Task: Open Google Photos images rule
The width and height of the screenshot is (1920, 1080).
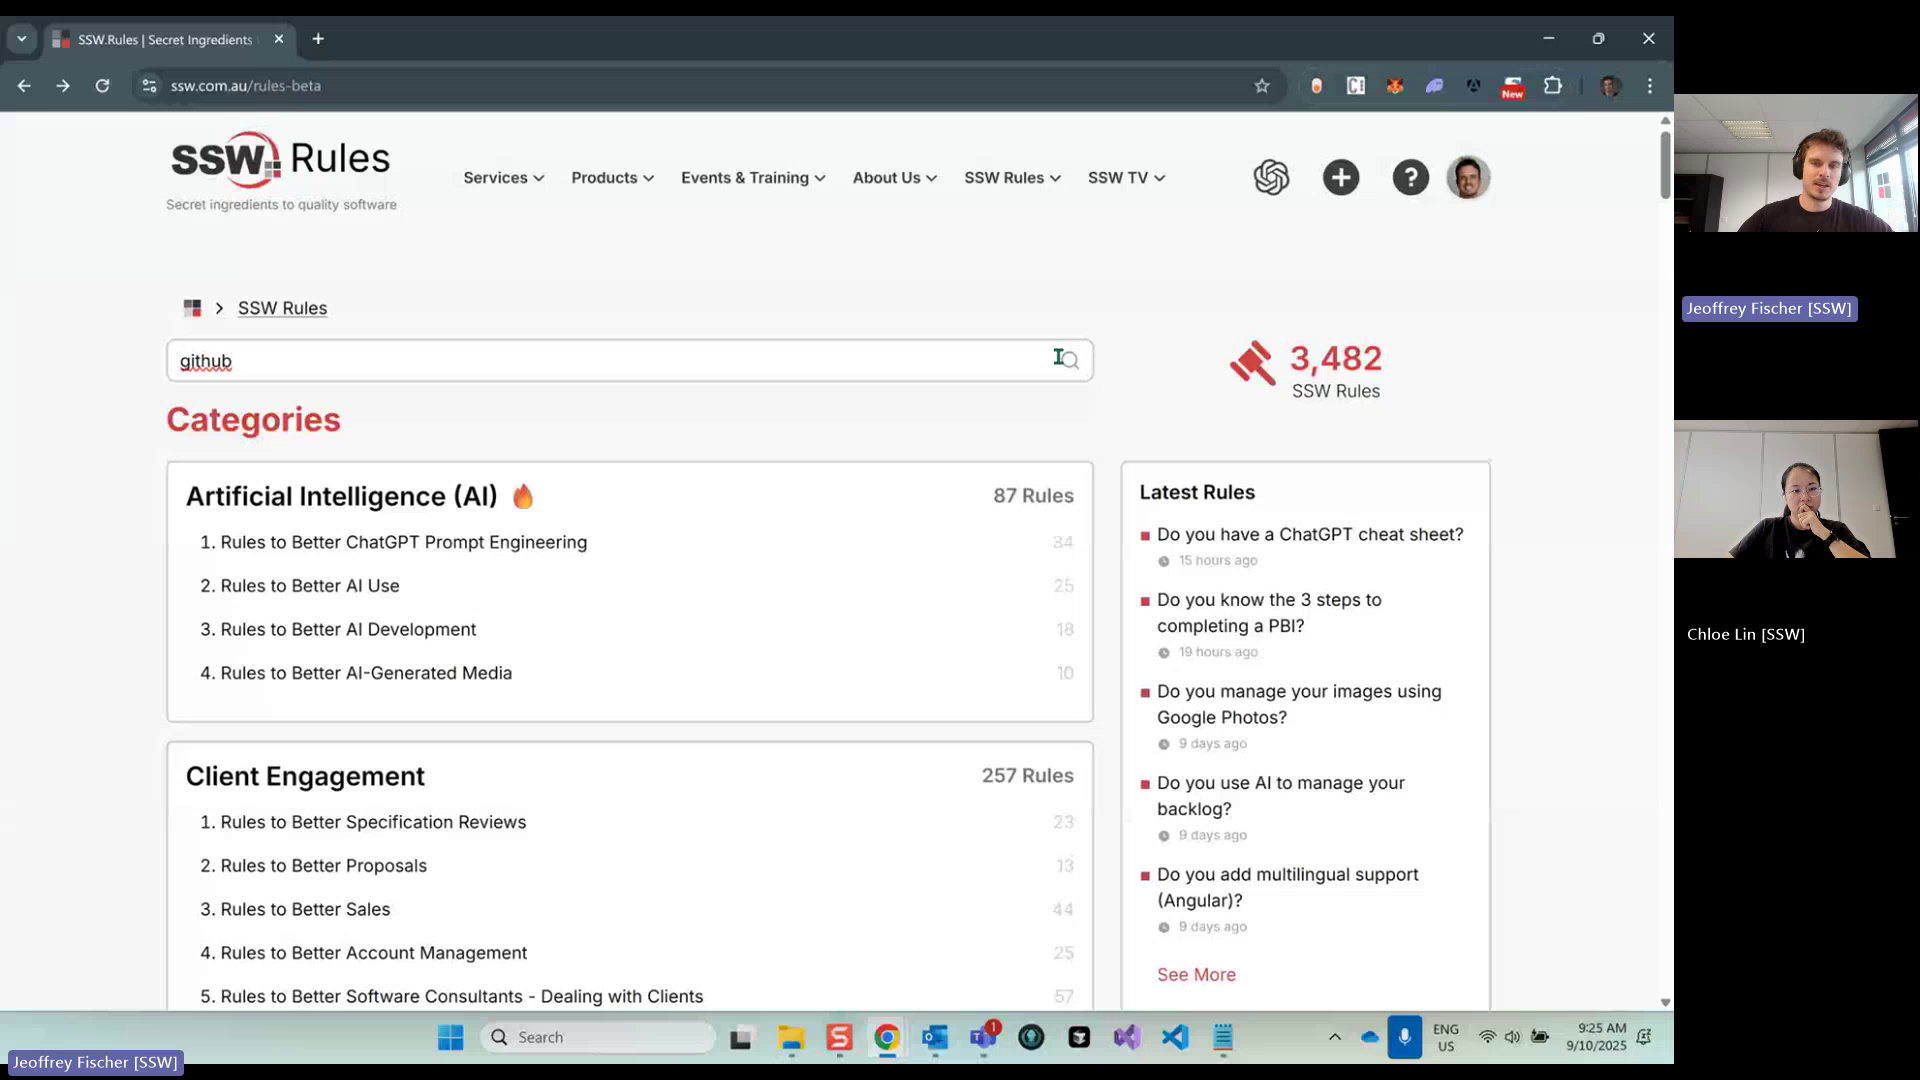Action: (1299, 705)
